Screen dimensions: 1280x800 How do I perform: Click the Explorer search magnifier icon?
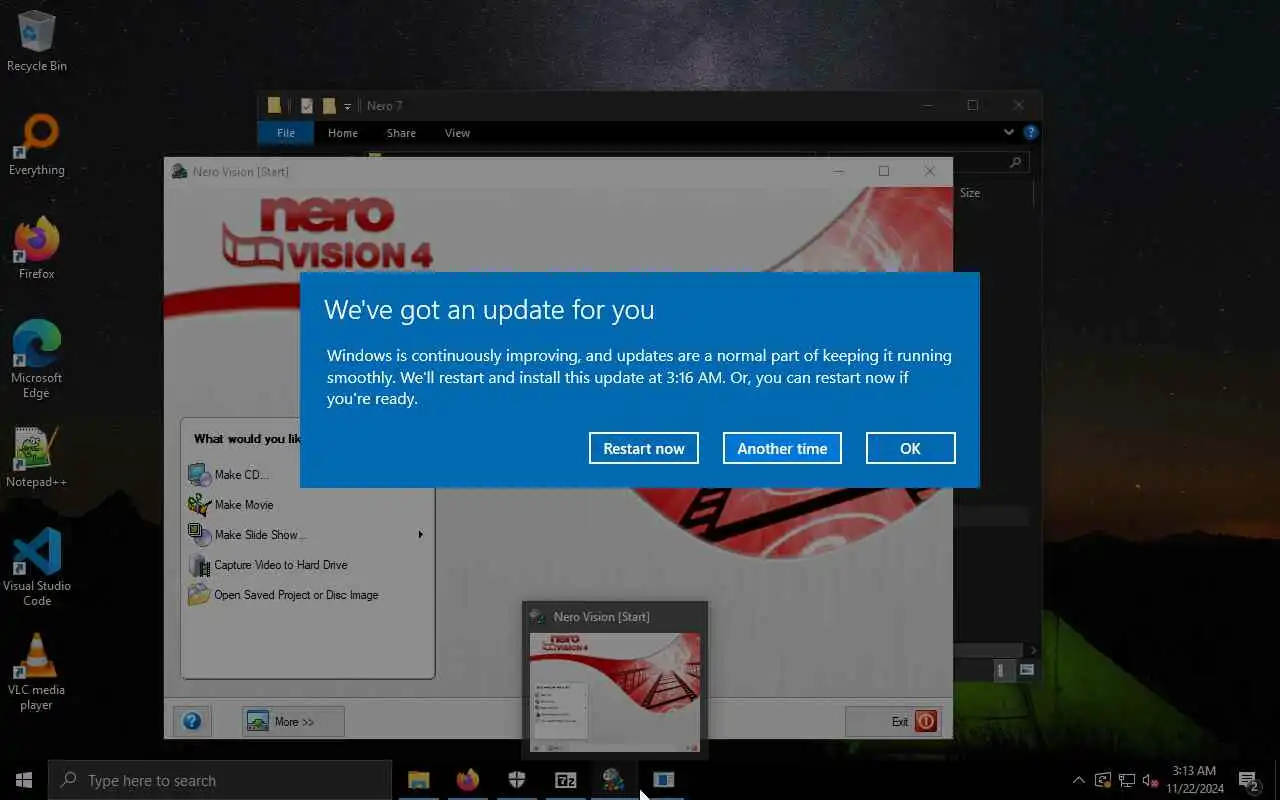pos(1015,162)
